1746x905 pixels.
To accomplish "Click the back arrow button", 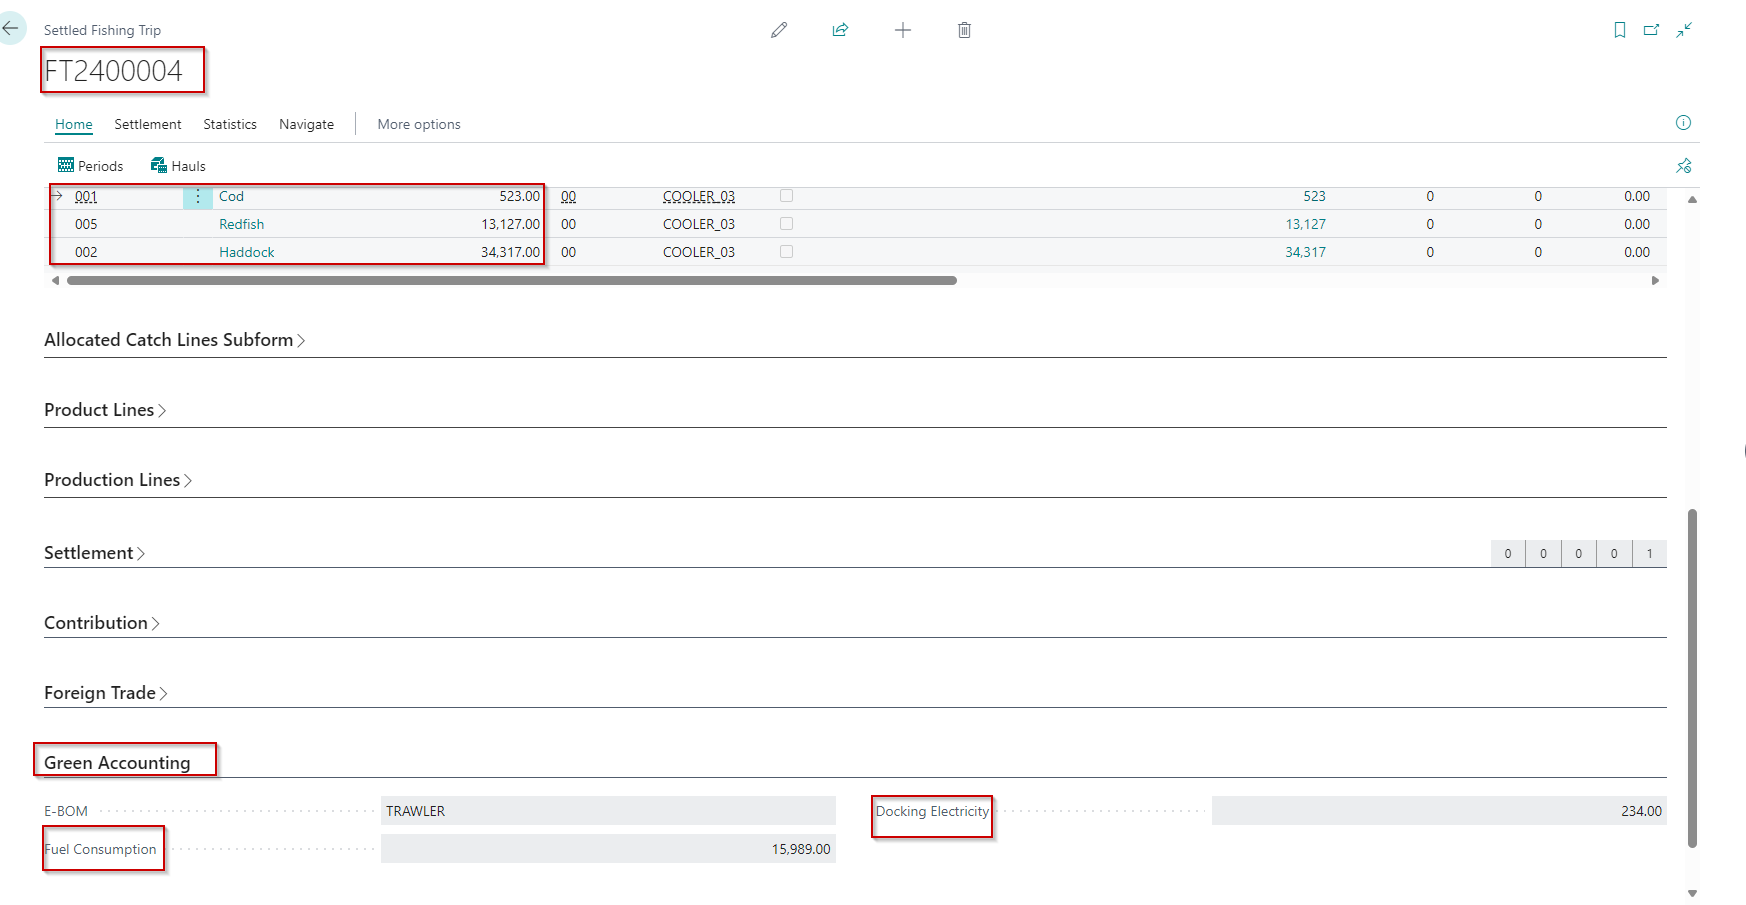I will 11,29.
